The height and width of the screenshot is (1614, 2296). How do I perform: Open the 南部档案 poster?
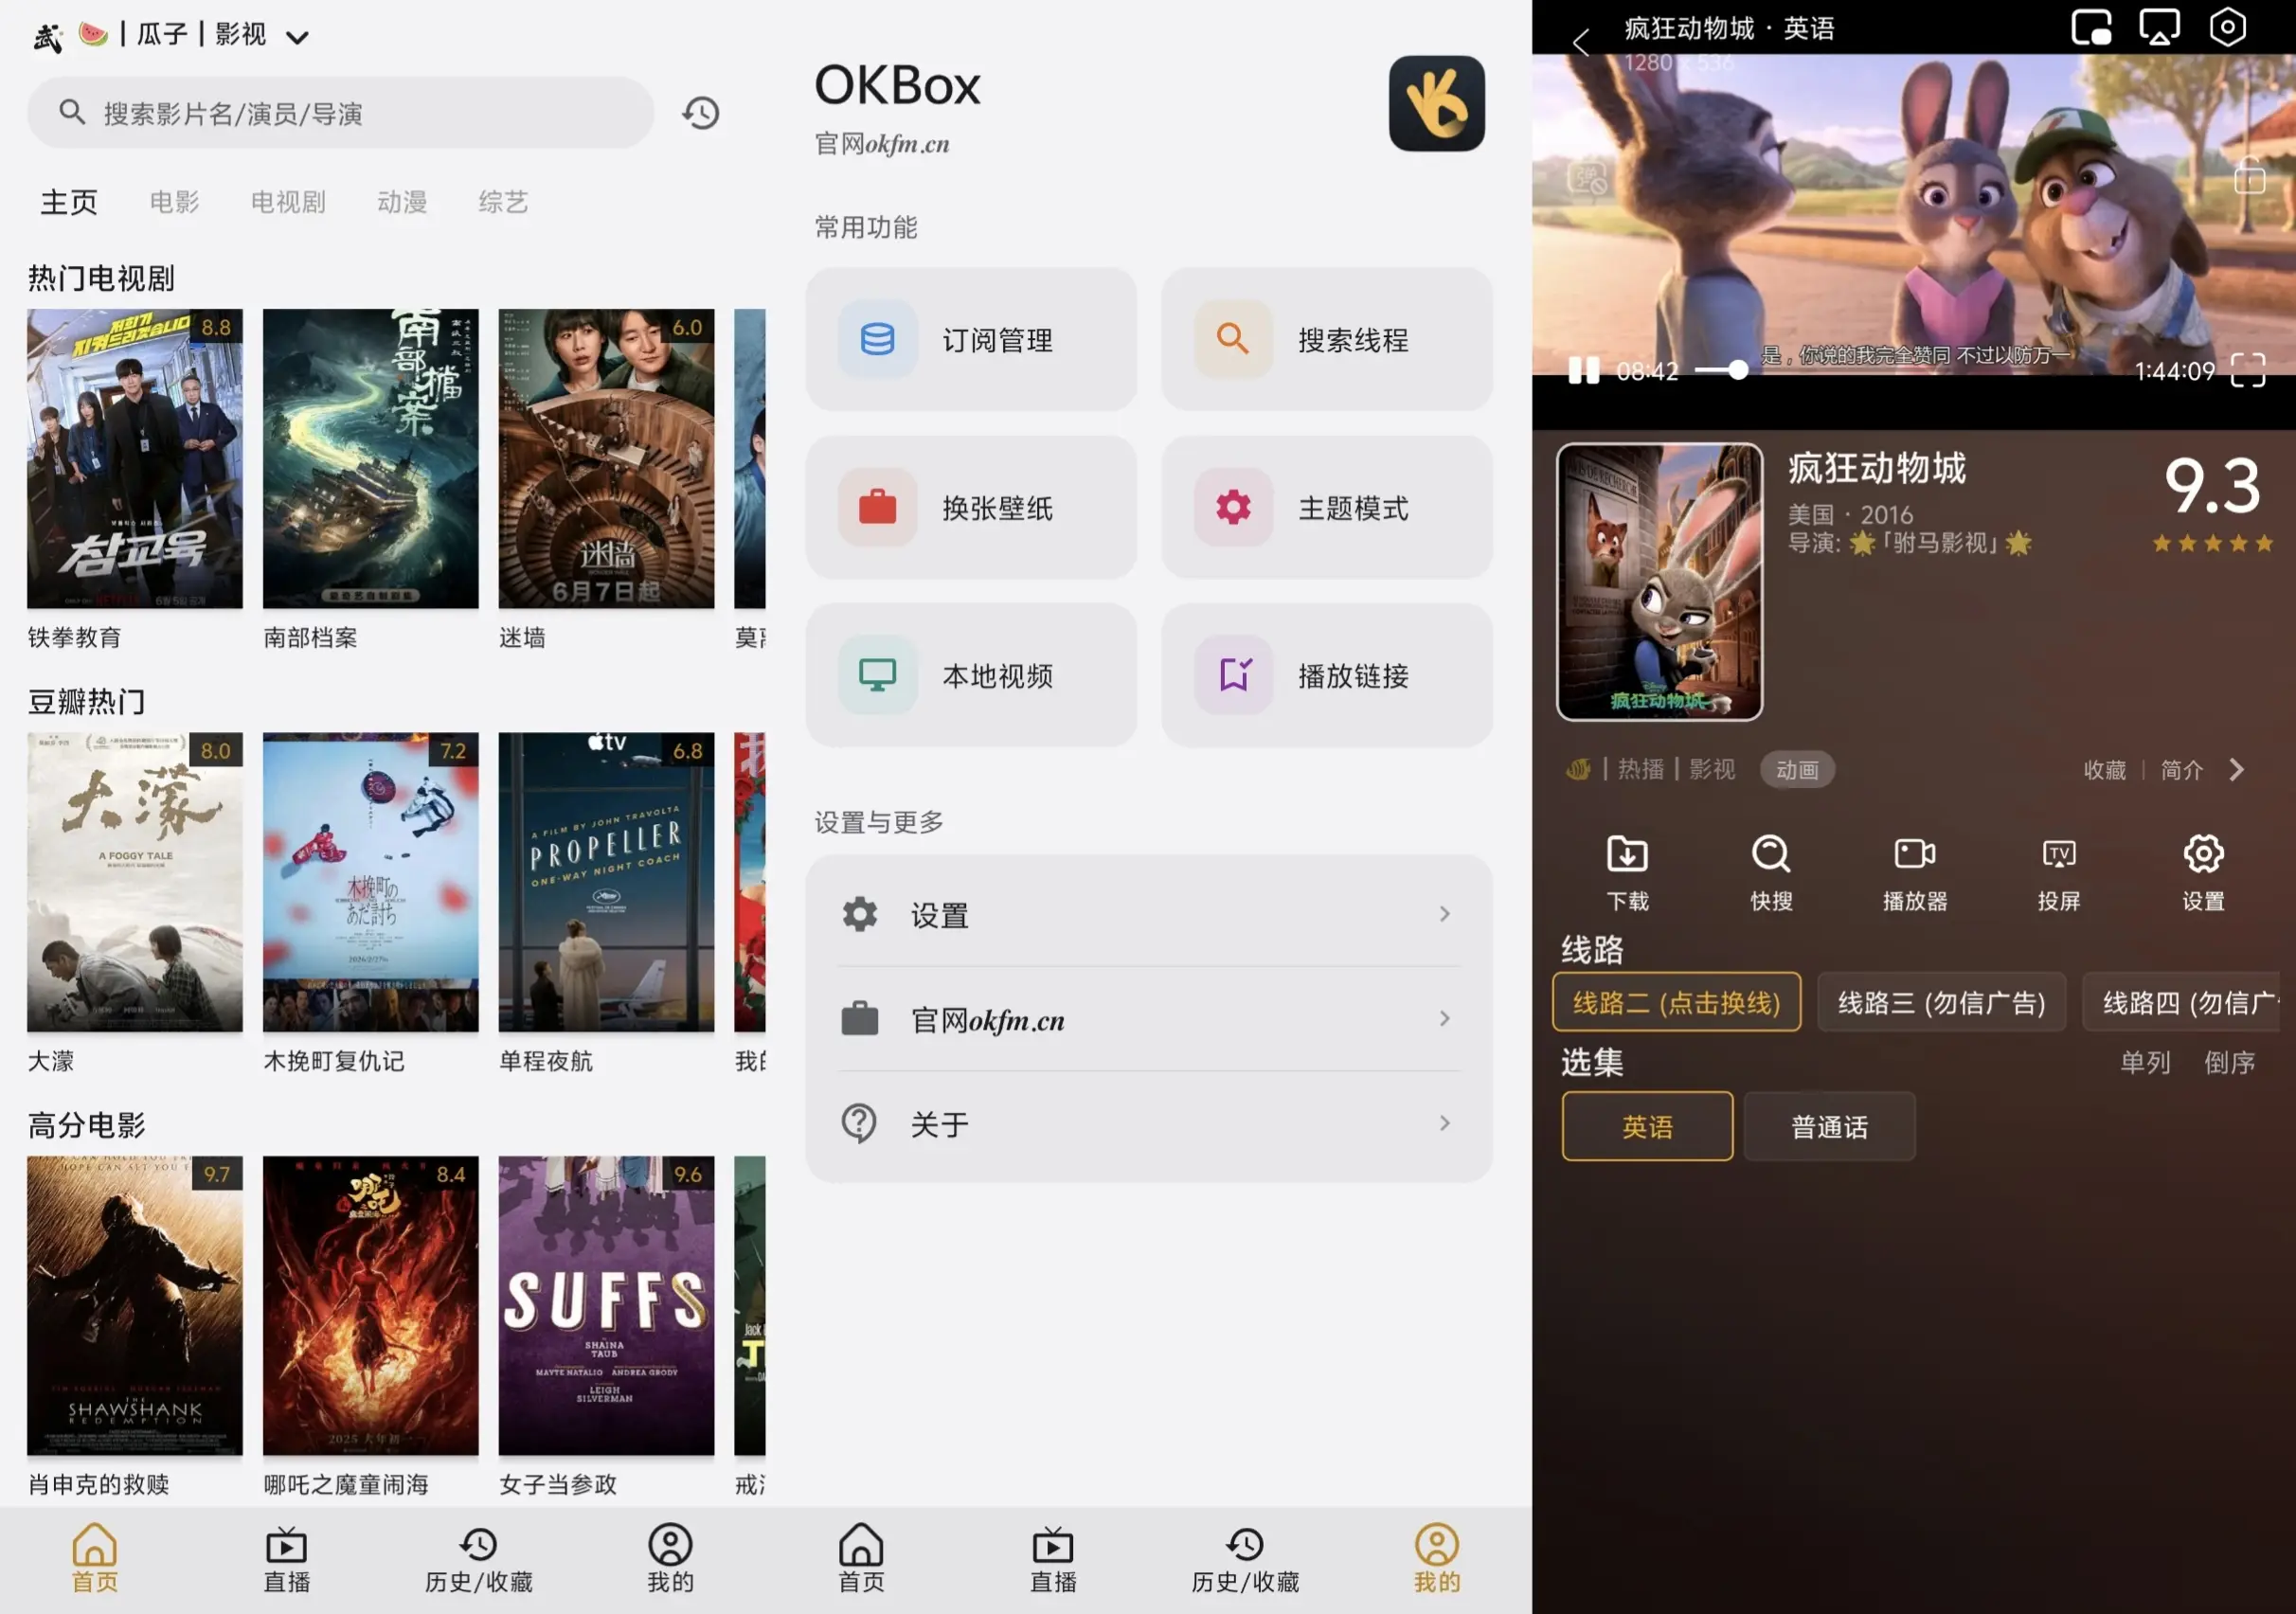pos(371,458)
